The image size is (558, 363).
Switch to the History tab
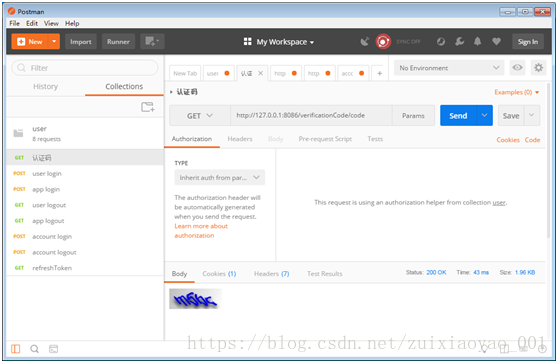pos(46,86)
